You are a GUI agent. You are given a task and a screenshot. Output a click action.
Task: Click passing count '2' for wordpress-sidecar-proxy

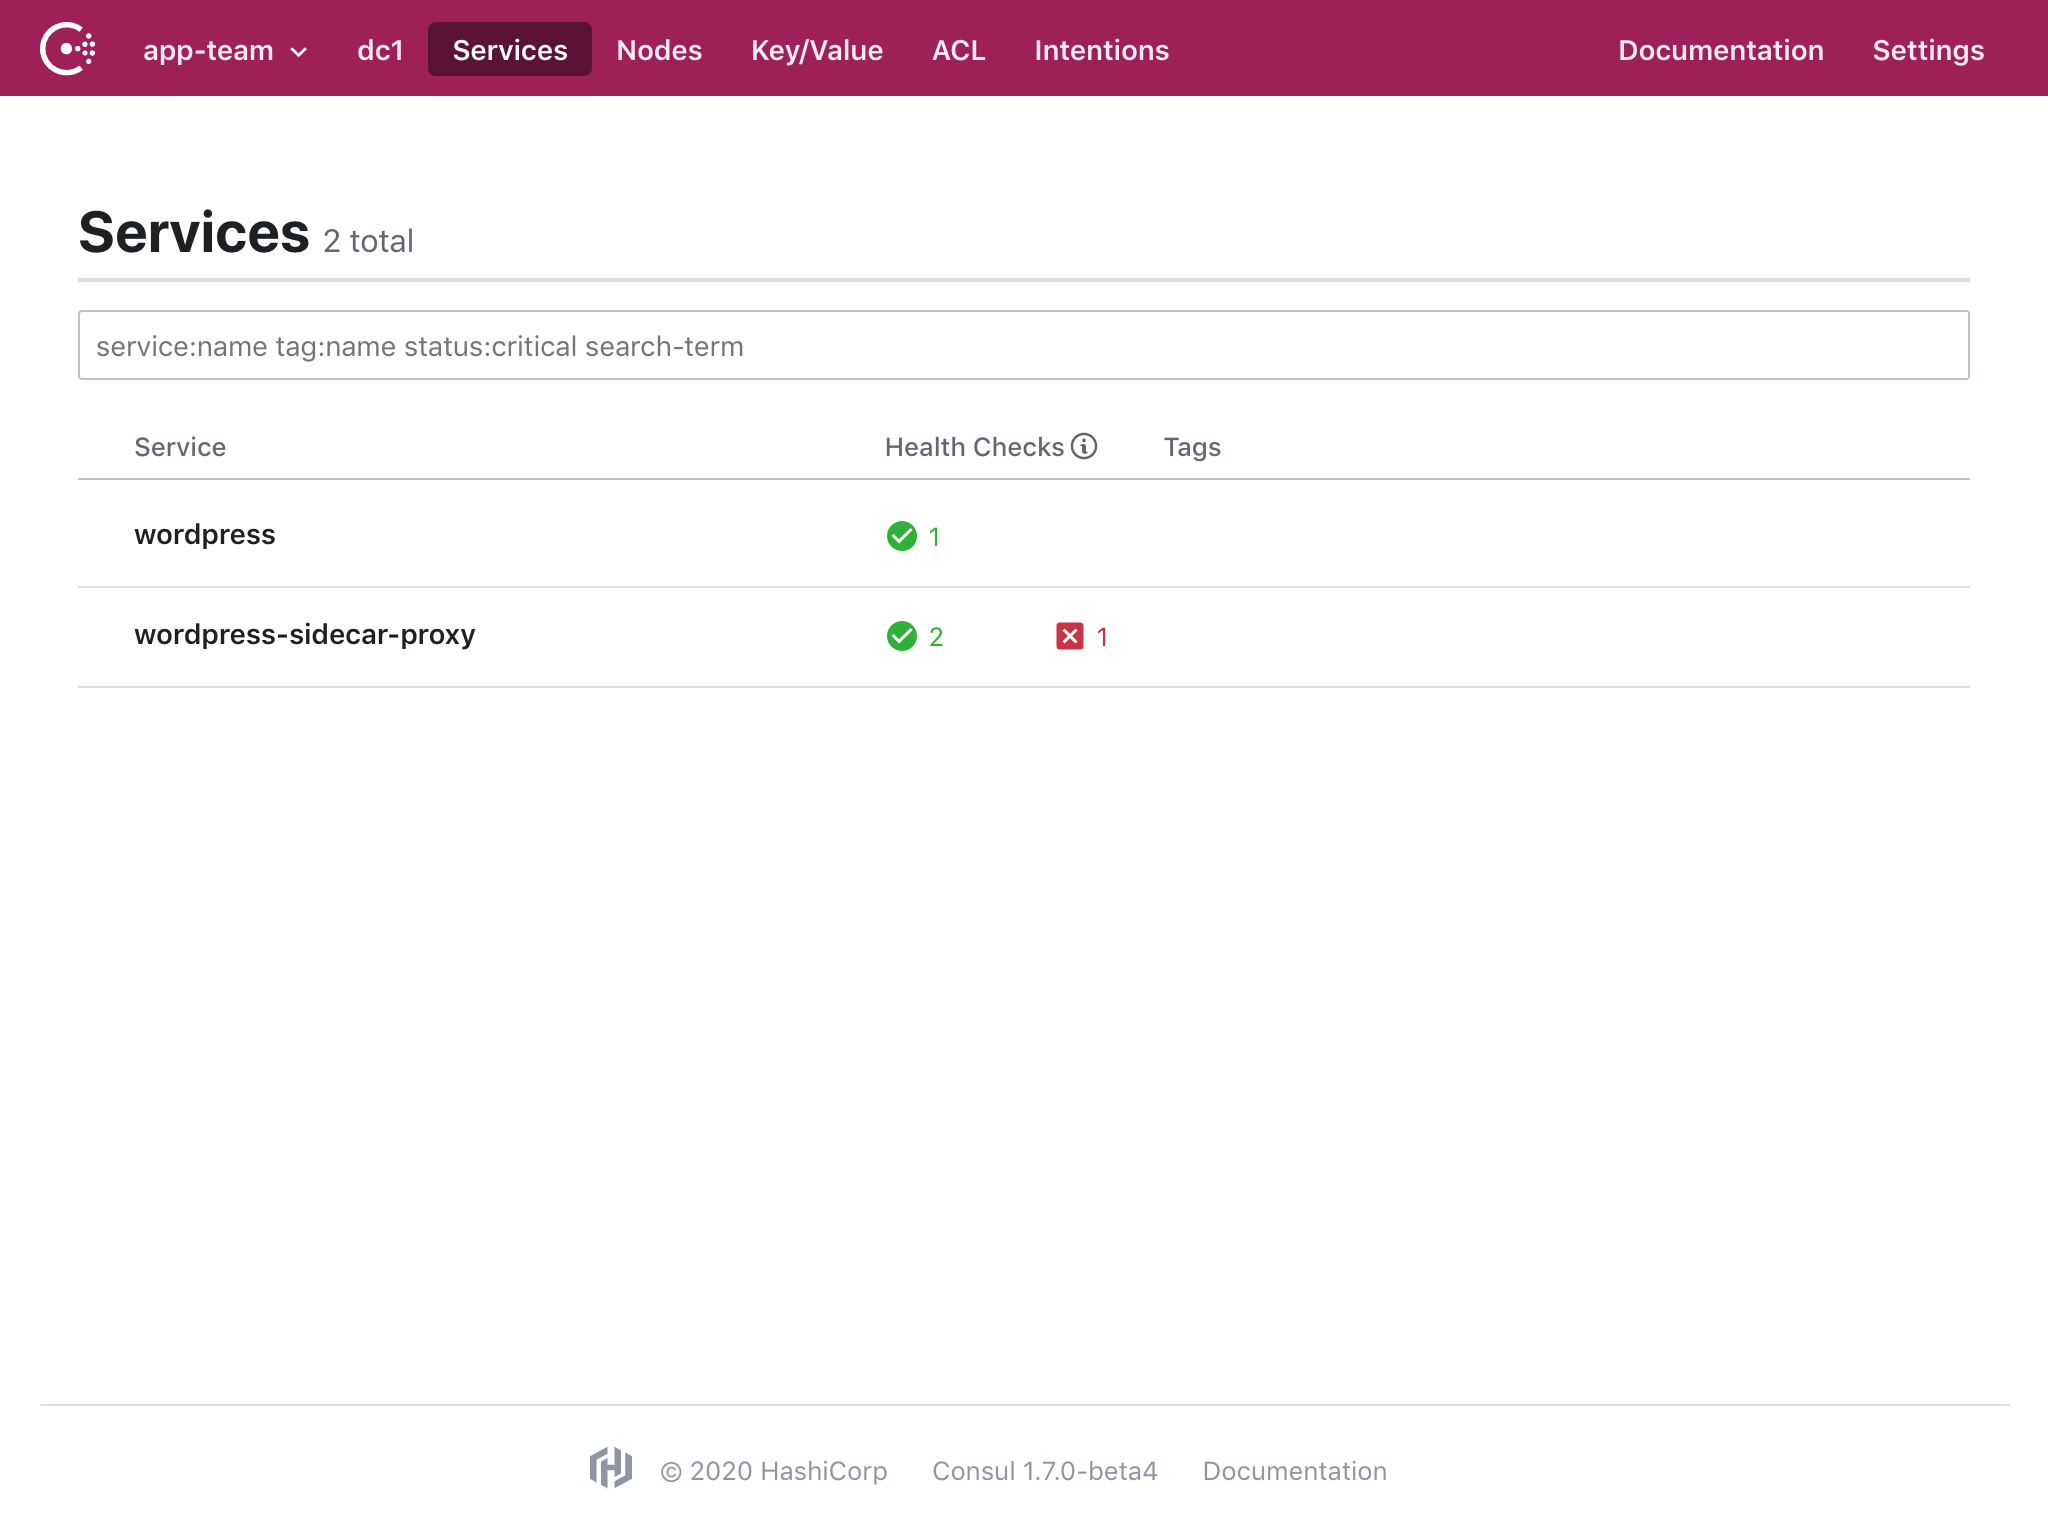tap(936, 637)
